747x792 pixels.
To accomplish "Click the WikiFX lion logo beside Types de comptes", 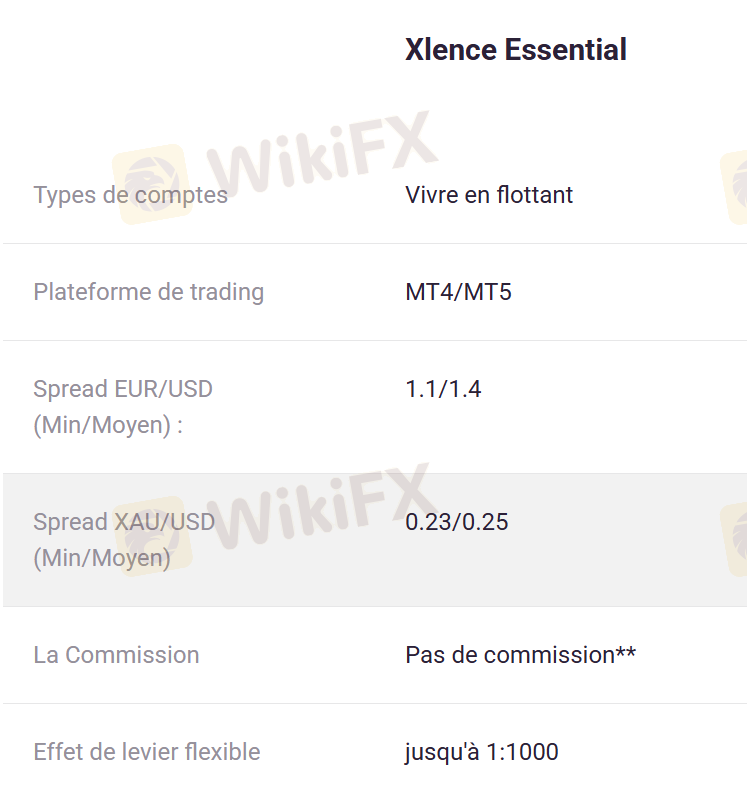I will click(x=152, y=184).
